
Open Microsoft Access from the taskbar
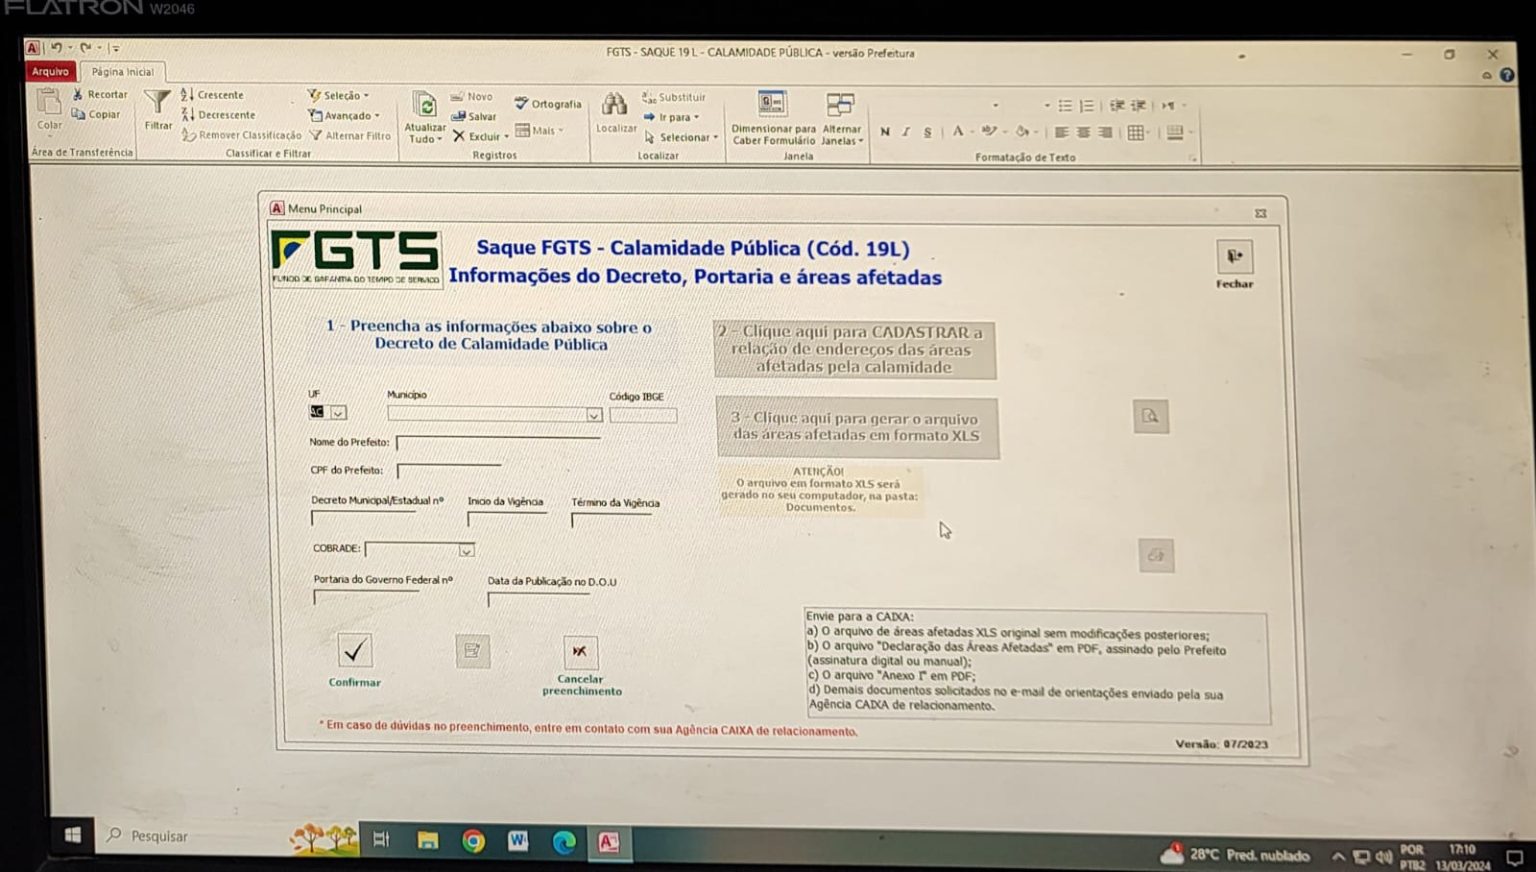[609, 842]
